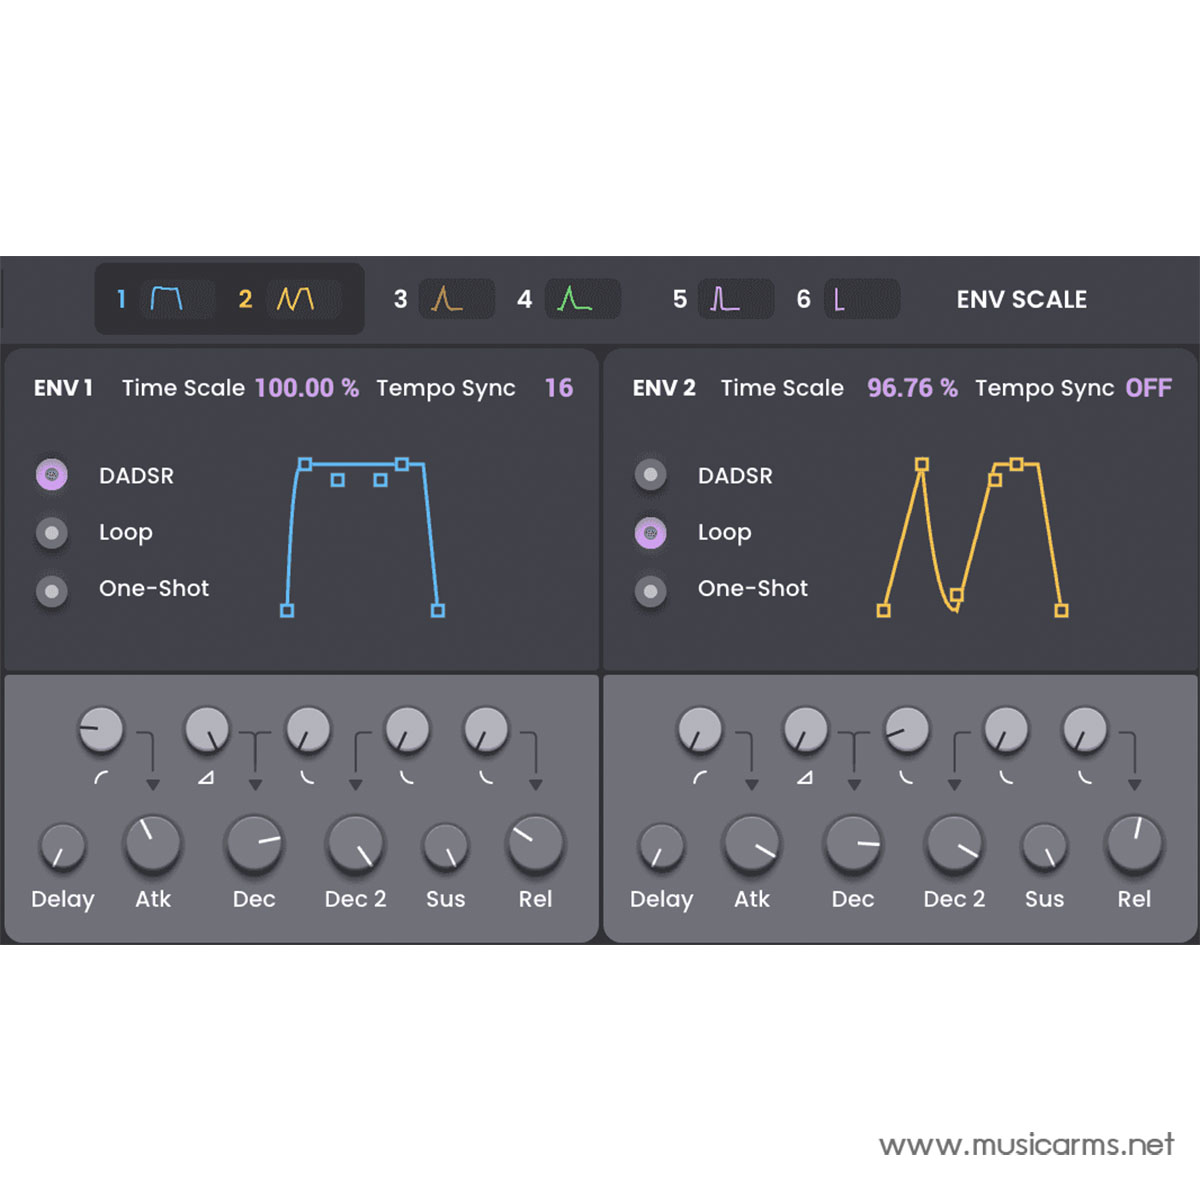
Task: Click the ENV 2 delay curve knob
Action: 699,729
